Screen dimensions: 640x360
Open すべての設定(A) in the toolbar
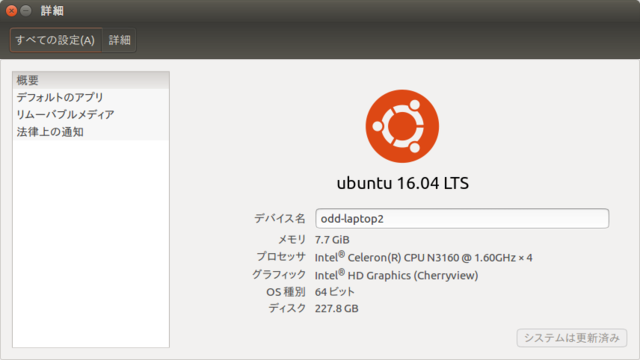tap(56, 40)
